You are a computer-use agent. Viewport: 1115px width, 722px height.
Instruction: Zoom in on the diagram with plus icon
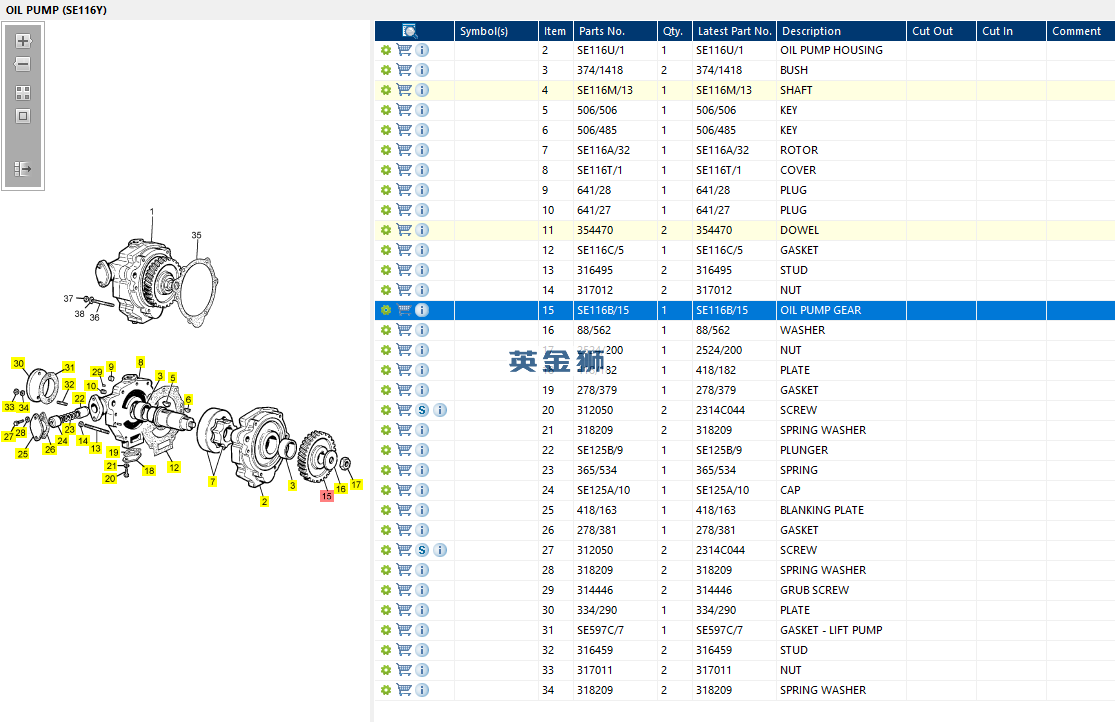point(23,41)
